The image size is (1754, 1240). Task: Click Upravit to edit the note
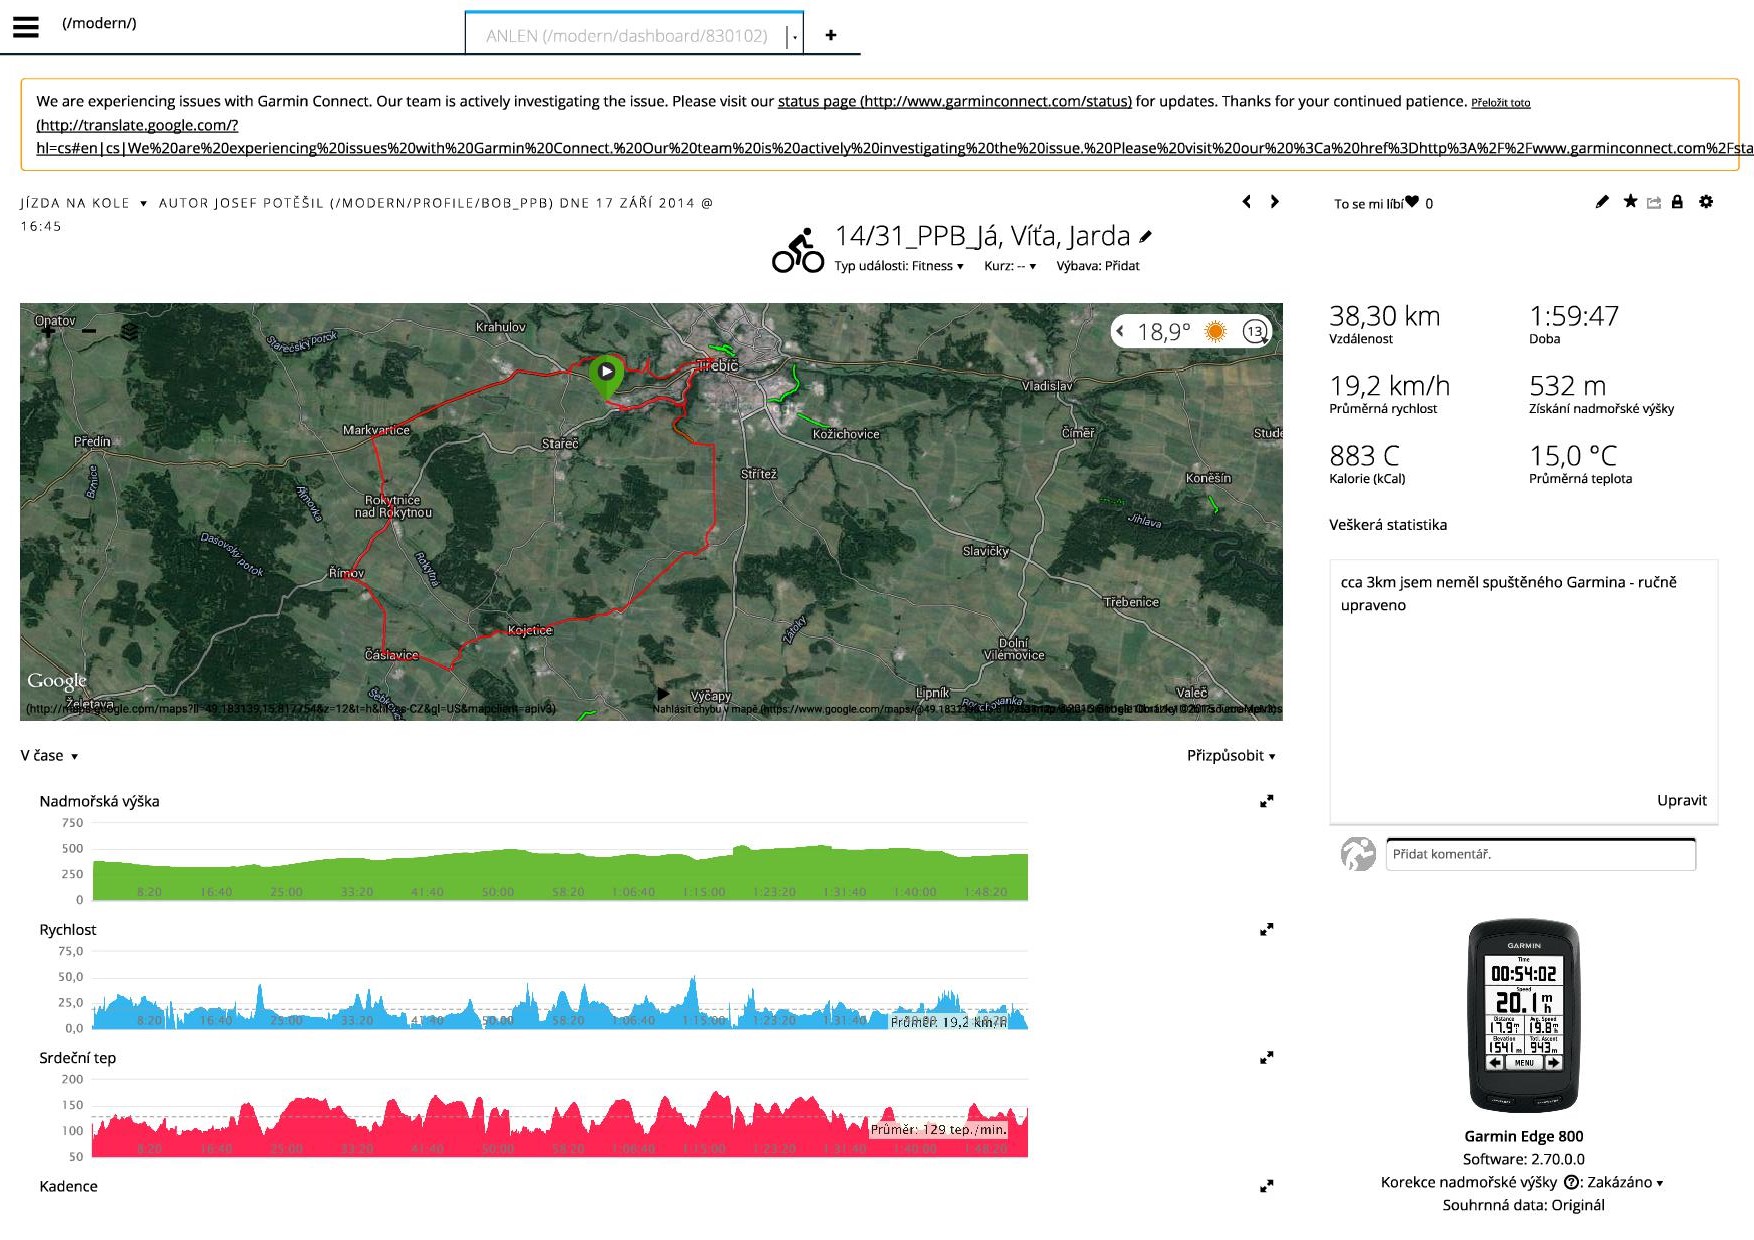1681,800
